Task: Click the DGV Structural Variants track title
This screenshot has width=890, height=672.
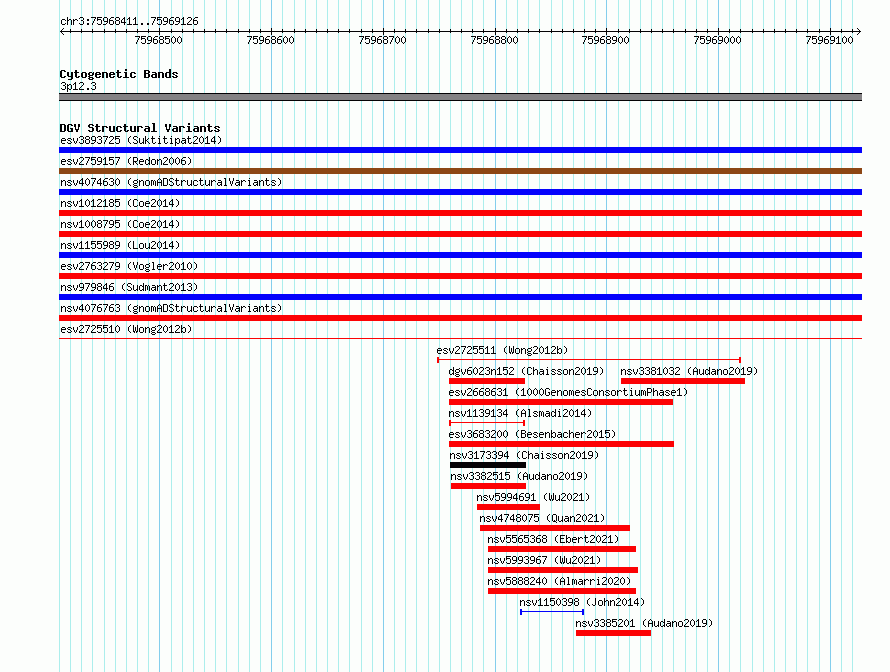Action: click(140, 128)
